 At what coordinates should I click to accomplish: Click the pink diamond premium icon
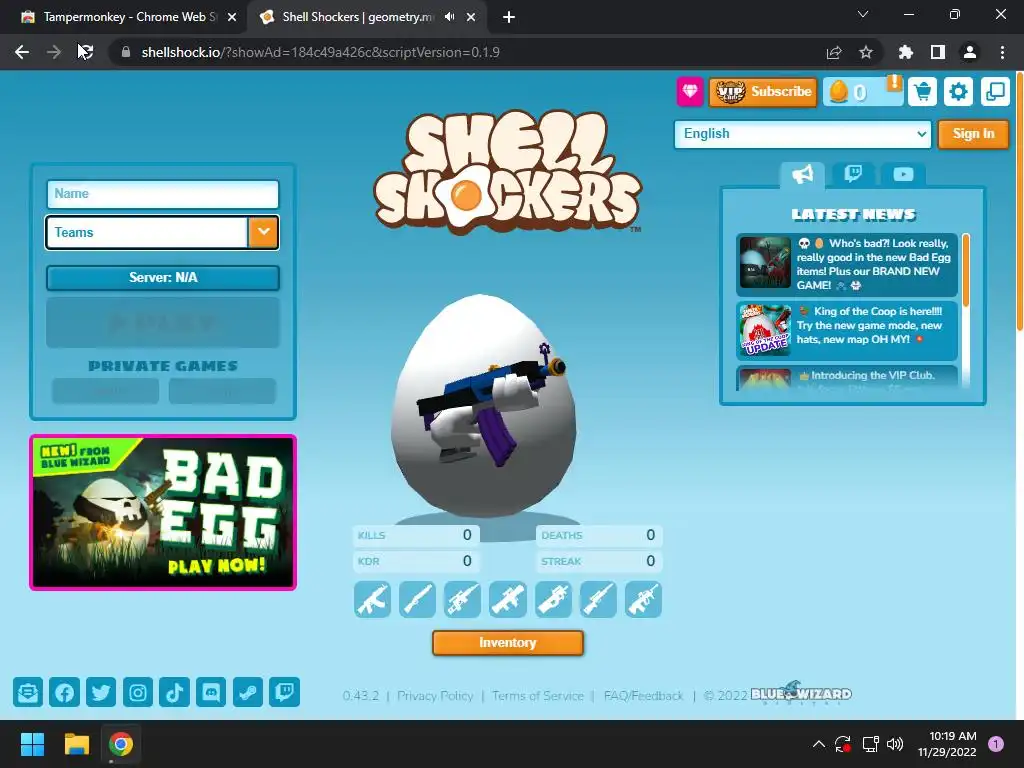click(690, 91)
